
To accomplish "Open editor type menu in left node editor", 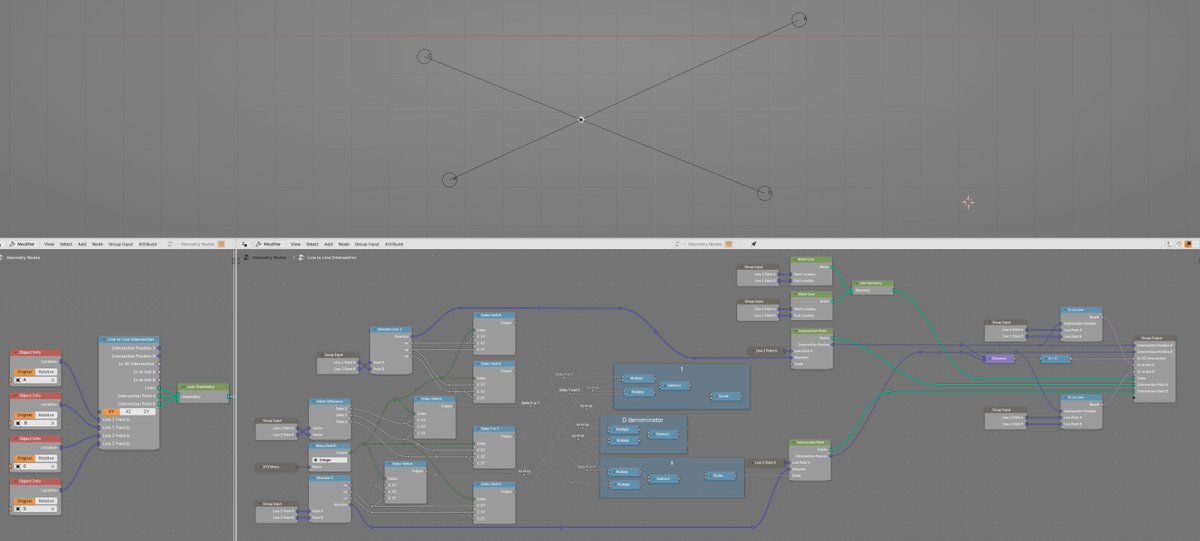I will 2,244.
